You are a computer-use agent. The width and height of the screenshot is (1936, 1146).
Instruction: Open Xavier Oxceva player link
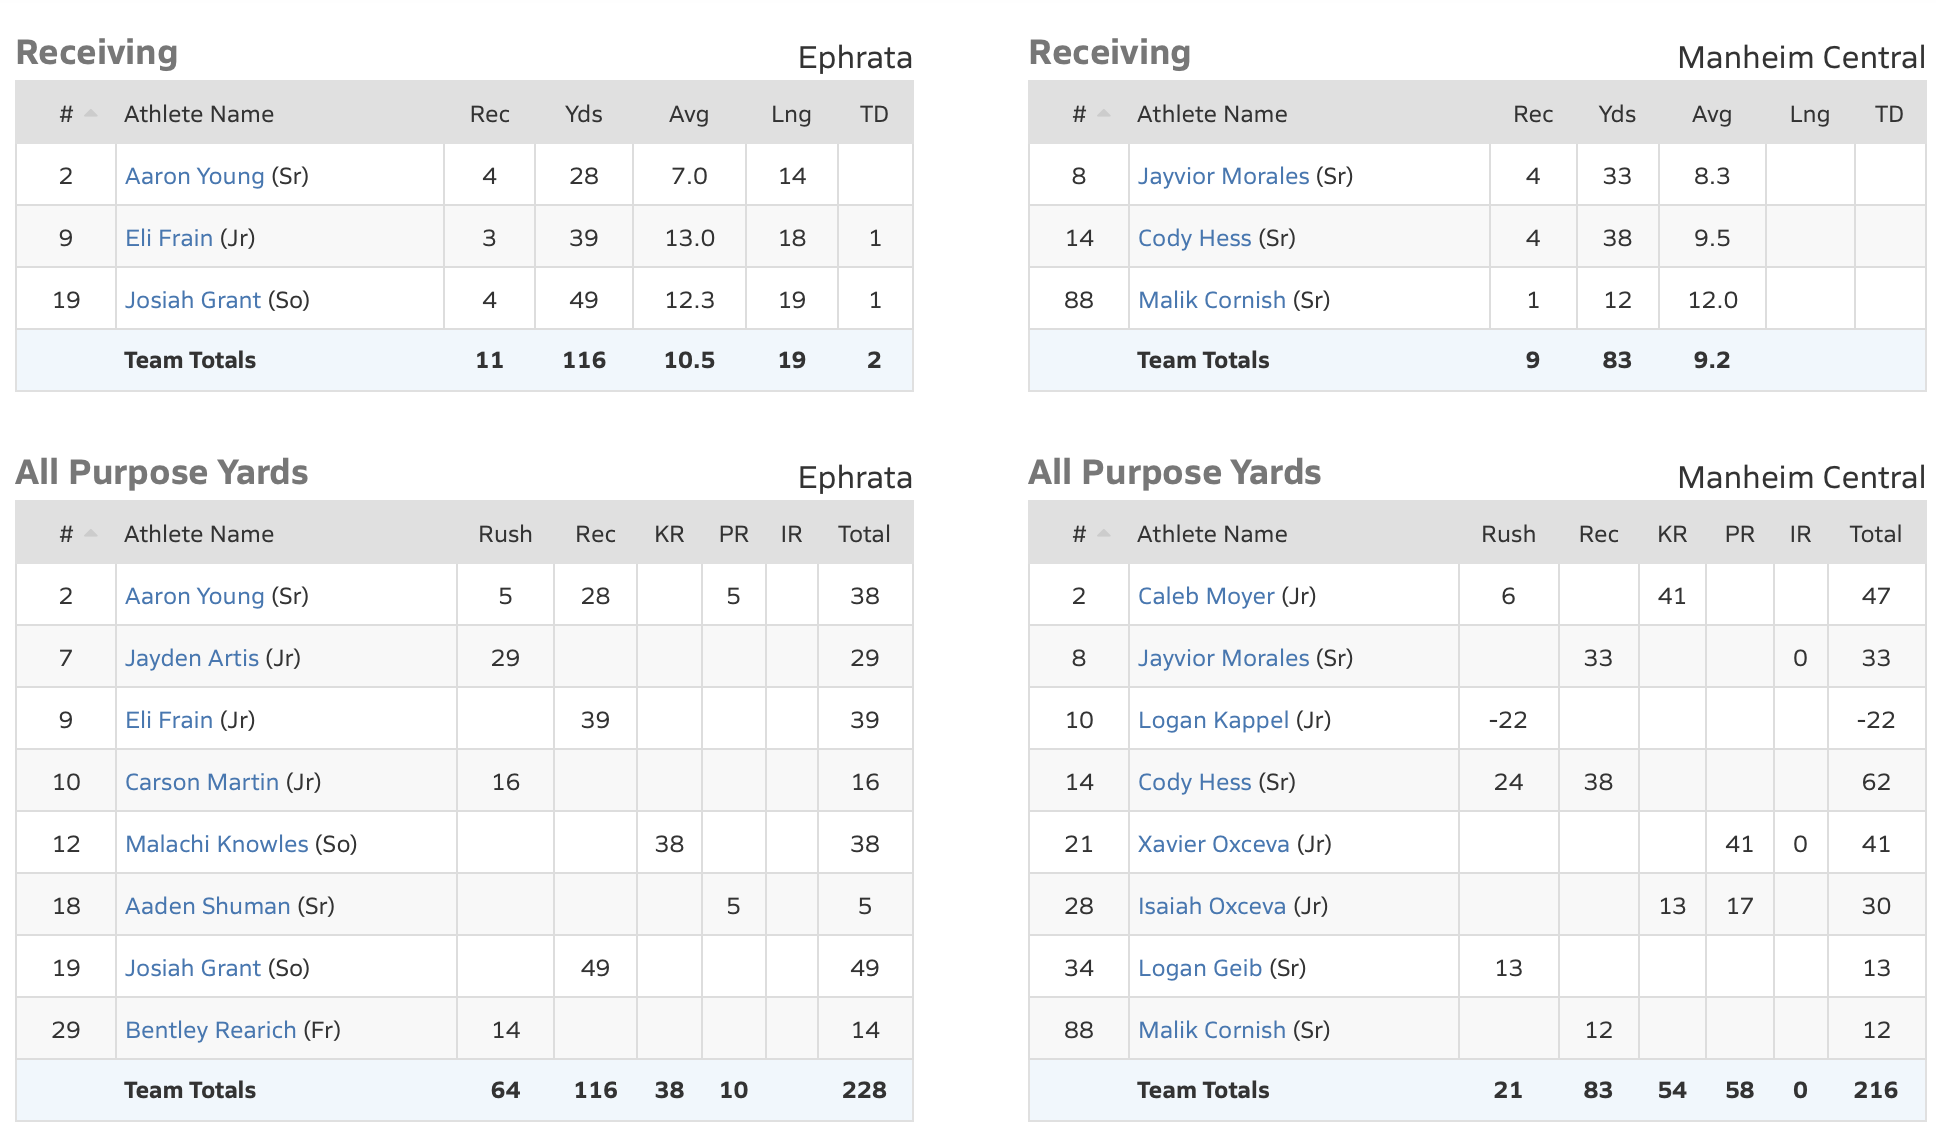(1213, 844)
